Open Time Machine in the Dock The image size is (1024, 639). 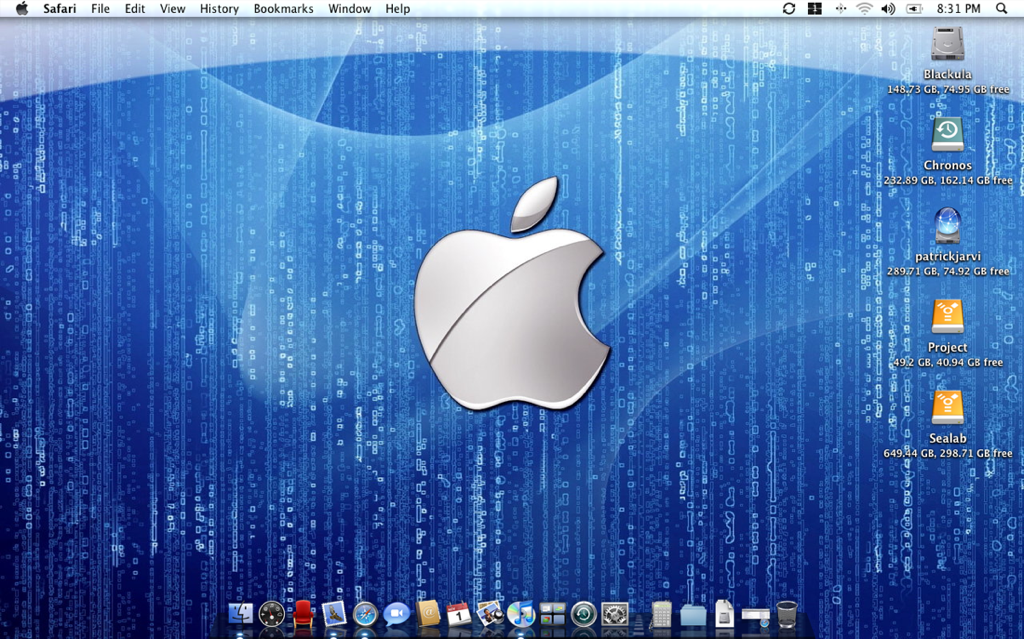(x=584, y=614)
